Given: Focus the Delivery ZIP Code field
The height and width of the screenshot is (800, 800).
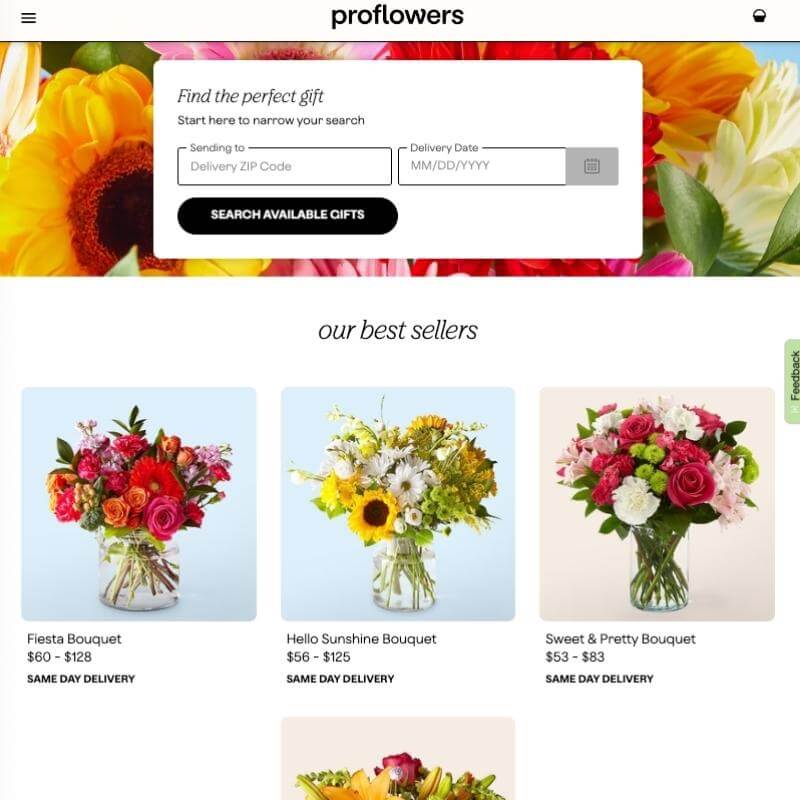Looking at the screenshot, I should click(x=284, y=166).
